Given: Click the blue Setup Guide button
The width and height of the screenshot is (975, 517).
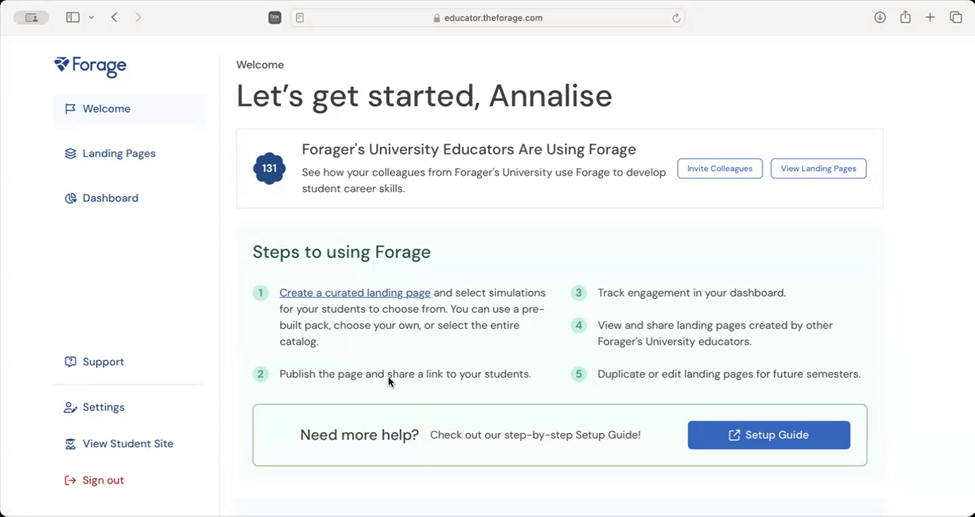Looking at the screenshot, I should (x=769, y=435).
